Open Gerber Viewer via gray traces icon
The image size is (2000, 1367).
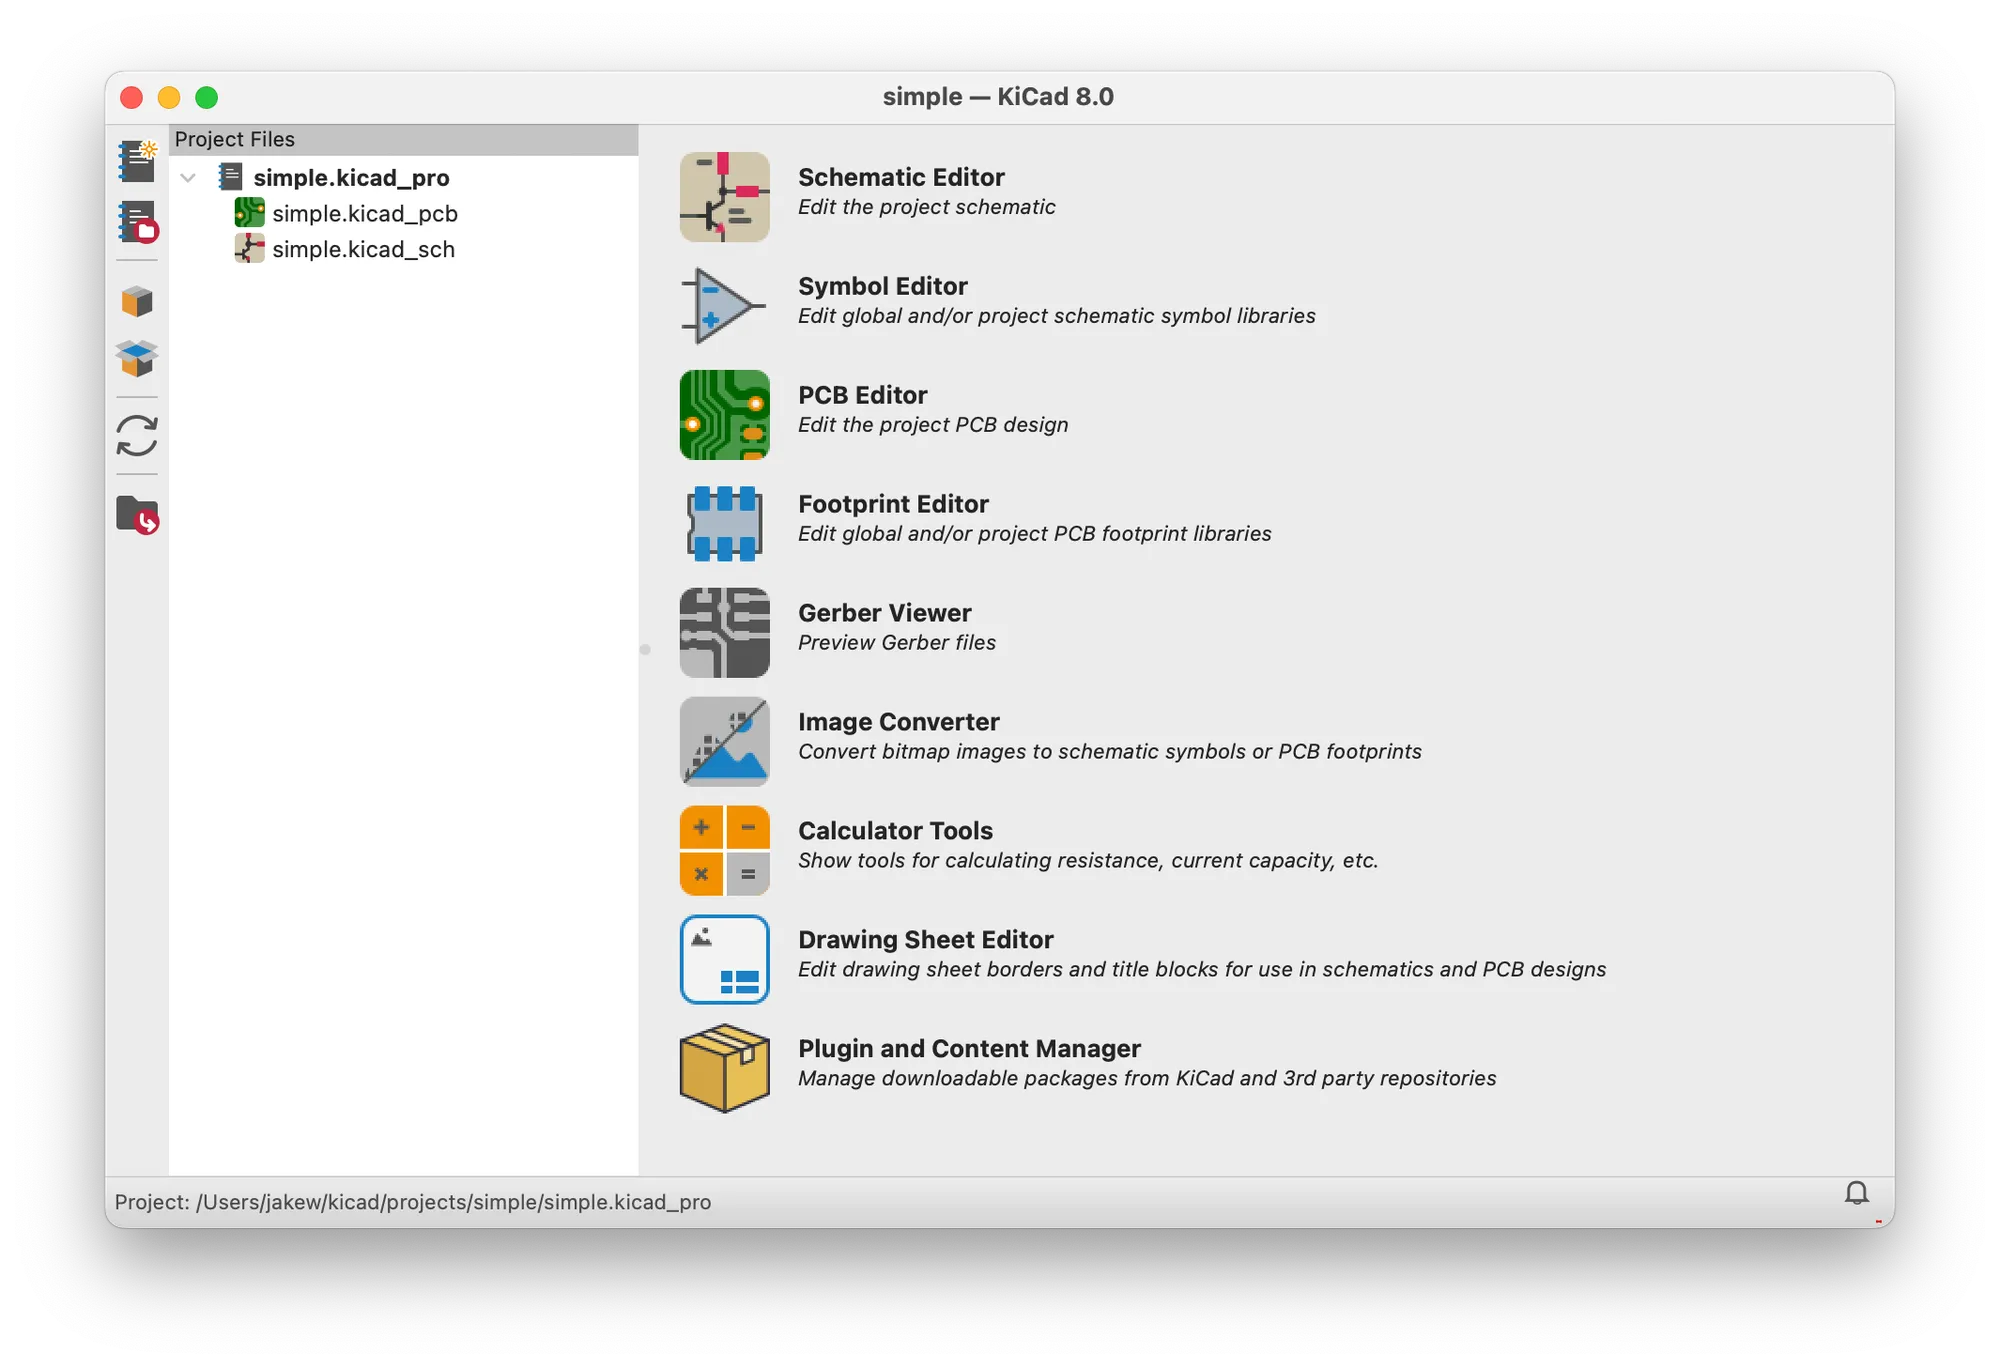[724, 633]
